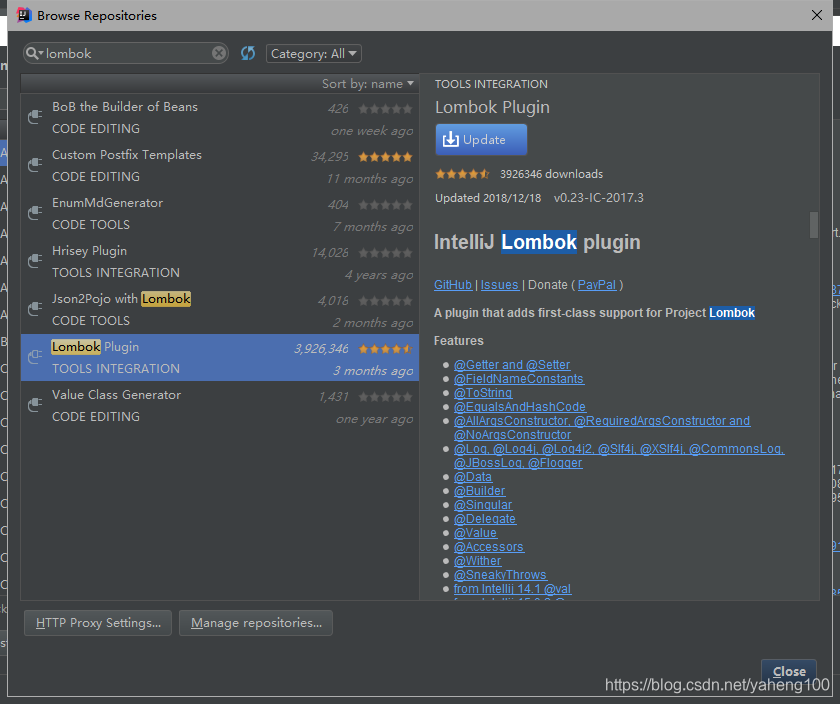The height and width of the screenshot is (704, 840).
Task: Open the @Builder link
Action: [x=479, y=491]
